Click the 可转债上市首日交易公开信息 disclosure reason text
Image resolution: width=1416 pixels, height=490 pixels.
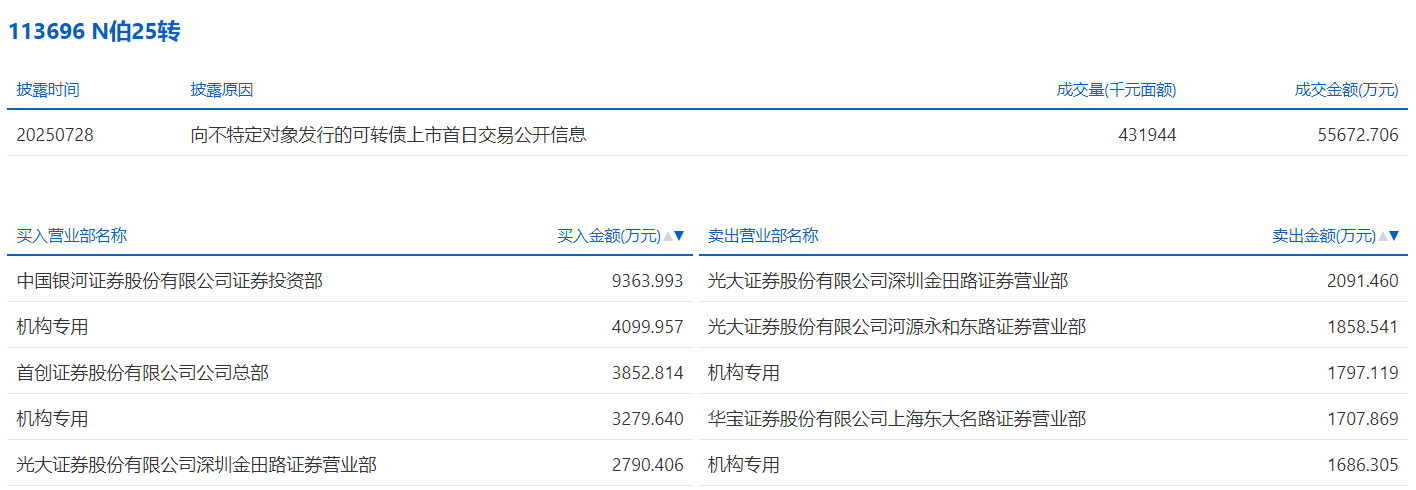click(388, 135)
